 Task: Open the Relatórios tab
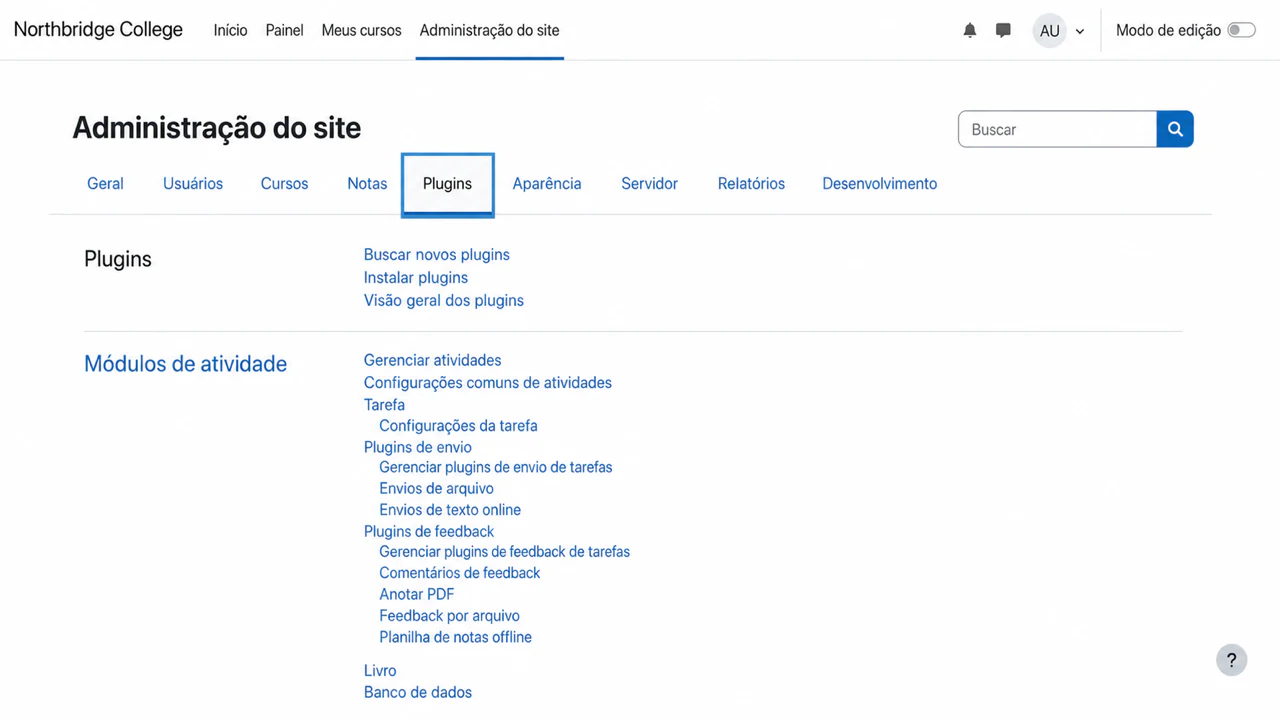pyautogui.click(x=751, y=184)
